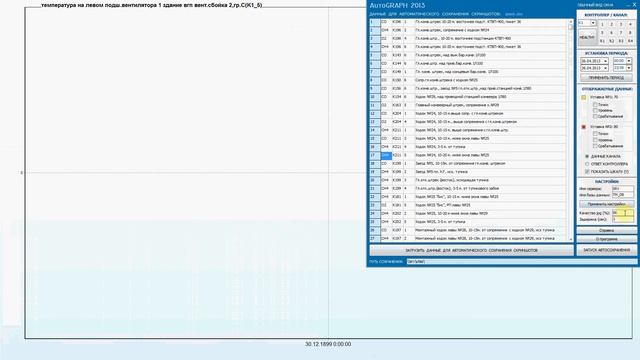640x360 pixels.
Task: Toggle Уровень checkbox under Уставка №2
Action: pos(595,140)
